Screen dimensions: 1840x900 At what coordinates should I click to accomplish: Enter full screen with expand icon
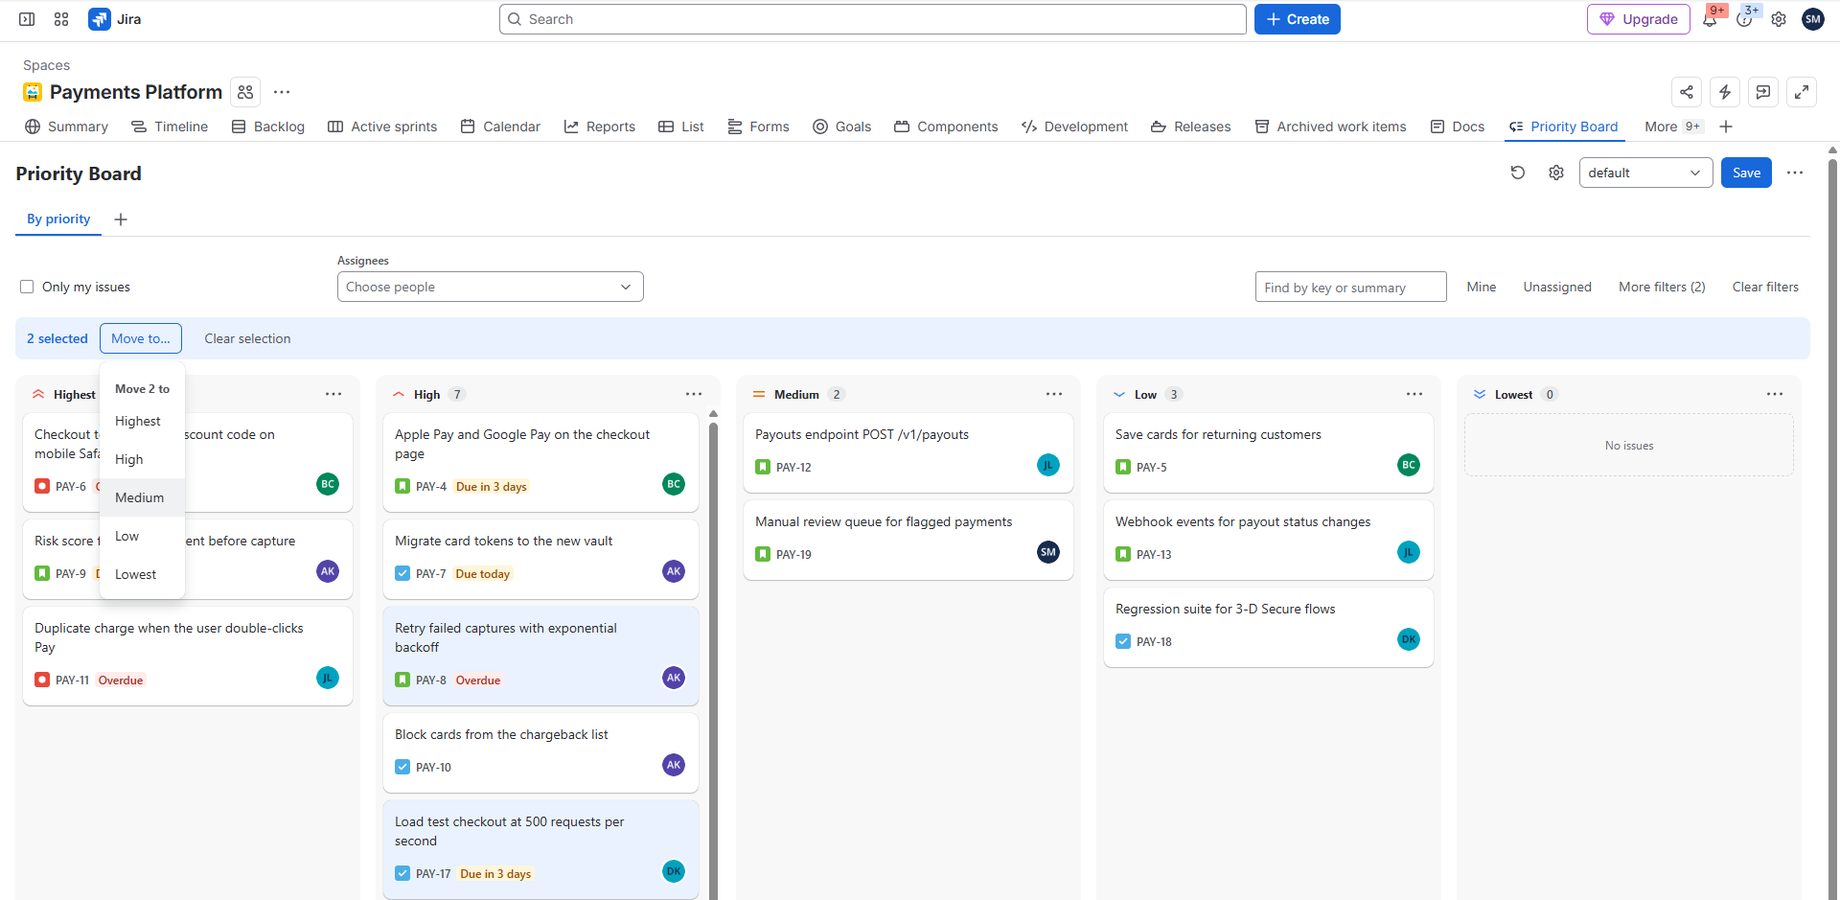[1801, 92]
